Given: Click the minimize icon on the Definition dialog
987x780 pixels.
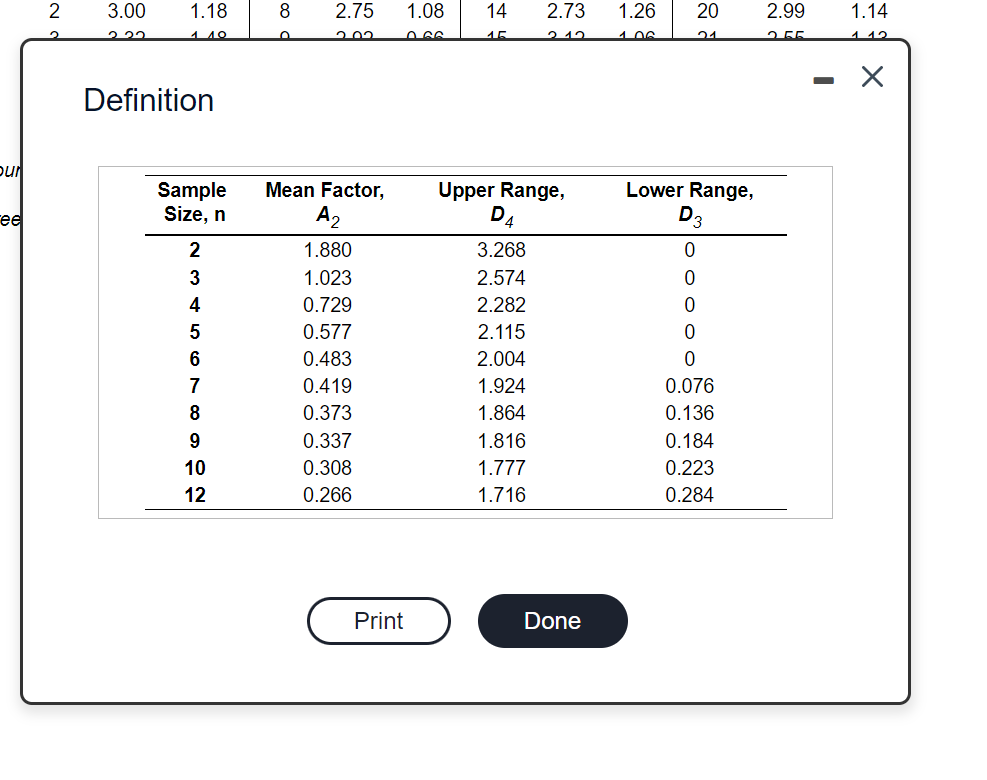Looking at the screenshot, I should click(x=823, y=78).
